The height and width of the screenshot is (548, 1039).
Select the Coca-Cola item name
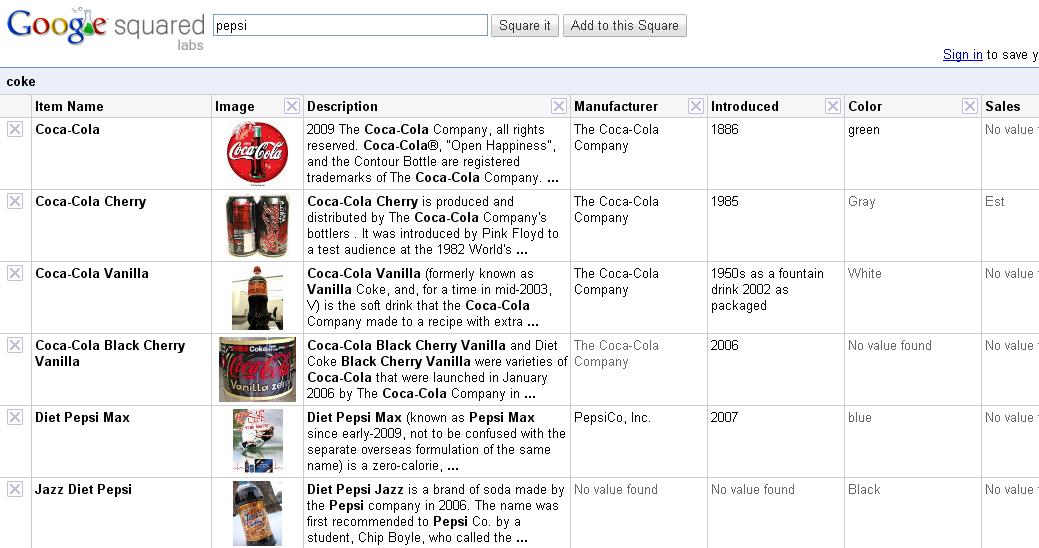[x=68, y=129]
